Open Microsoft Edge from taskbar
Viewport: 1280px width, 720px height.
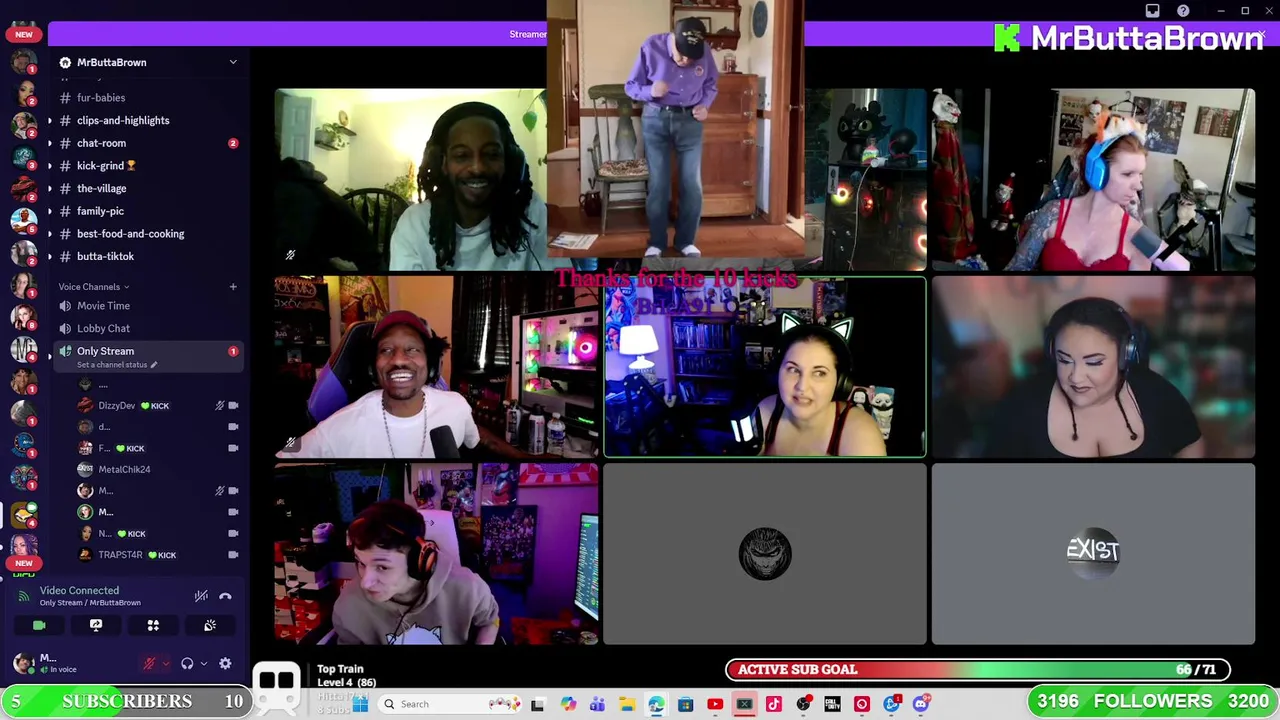[656, 704]
